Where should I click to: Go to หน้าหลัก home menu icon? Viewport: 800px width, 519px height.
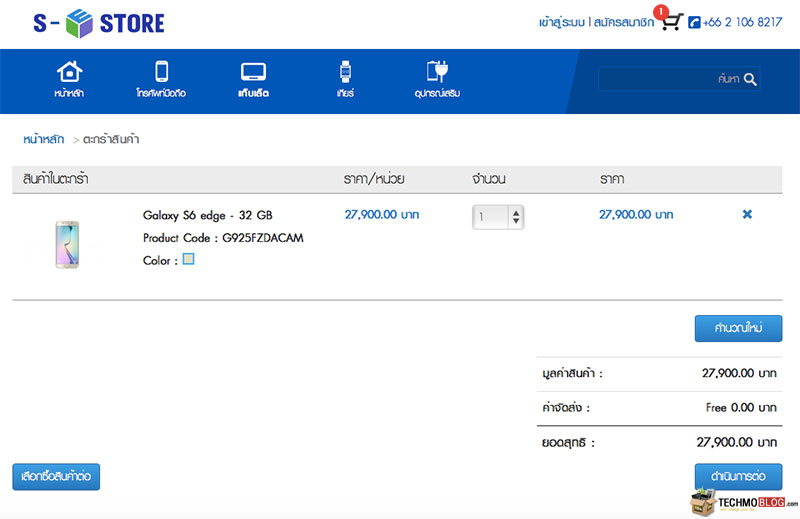[69, 79]
